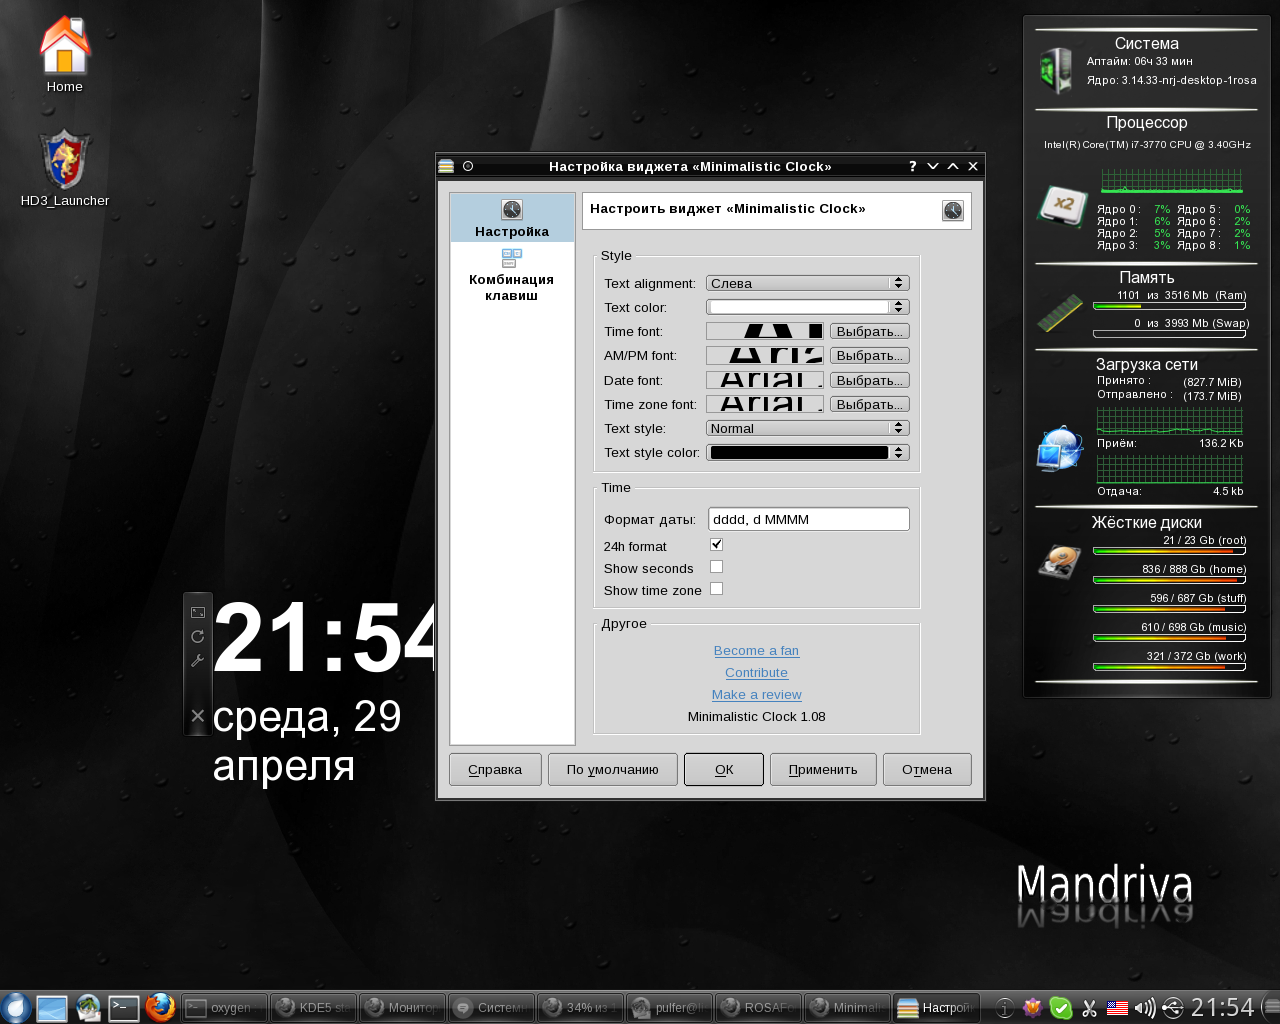Select the Настройка sidebar page

coord(512,218)
